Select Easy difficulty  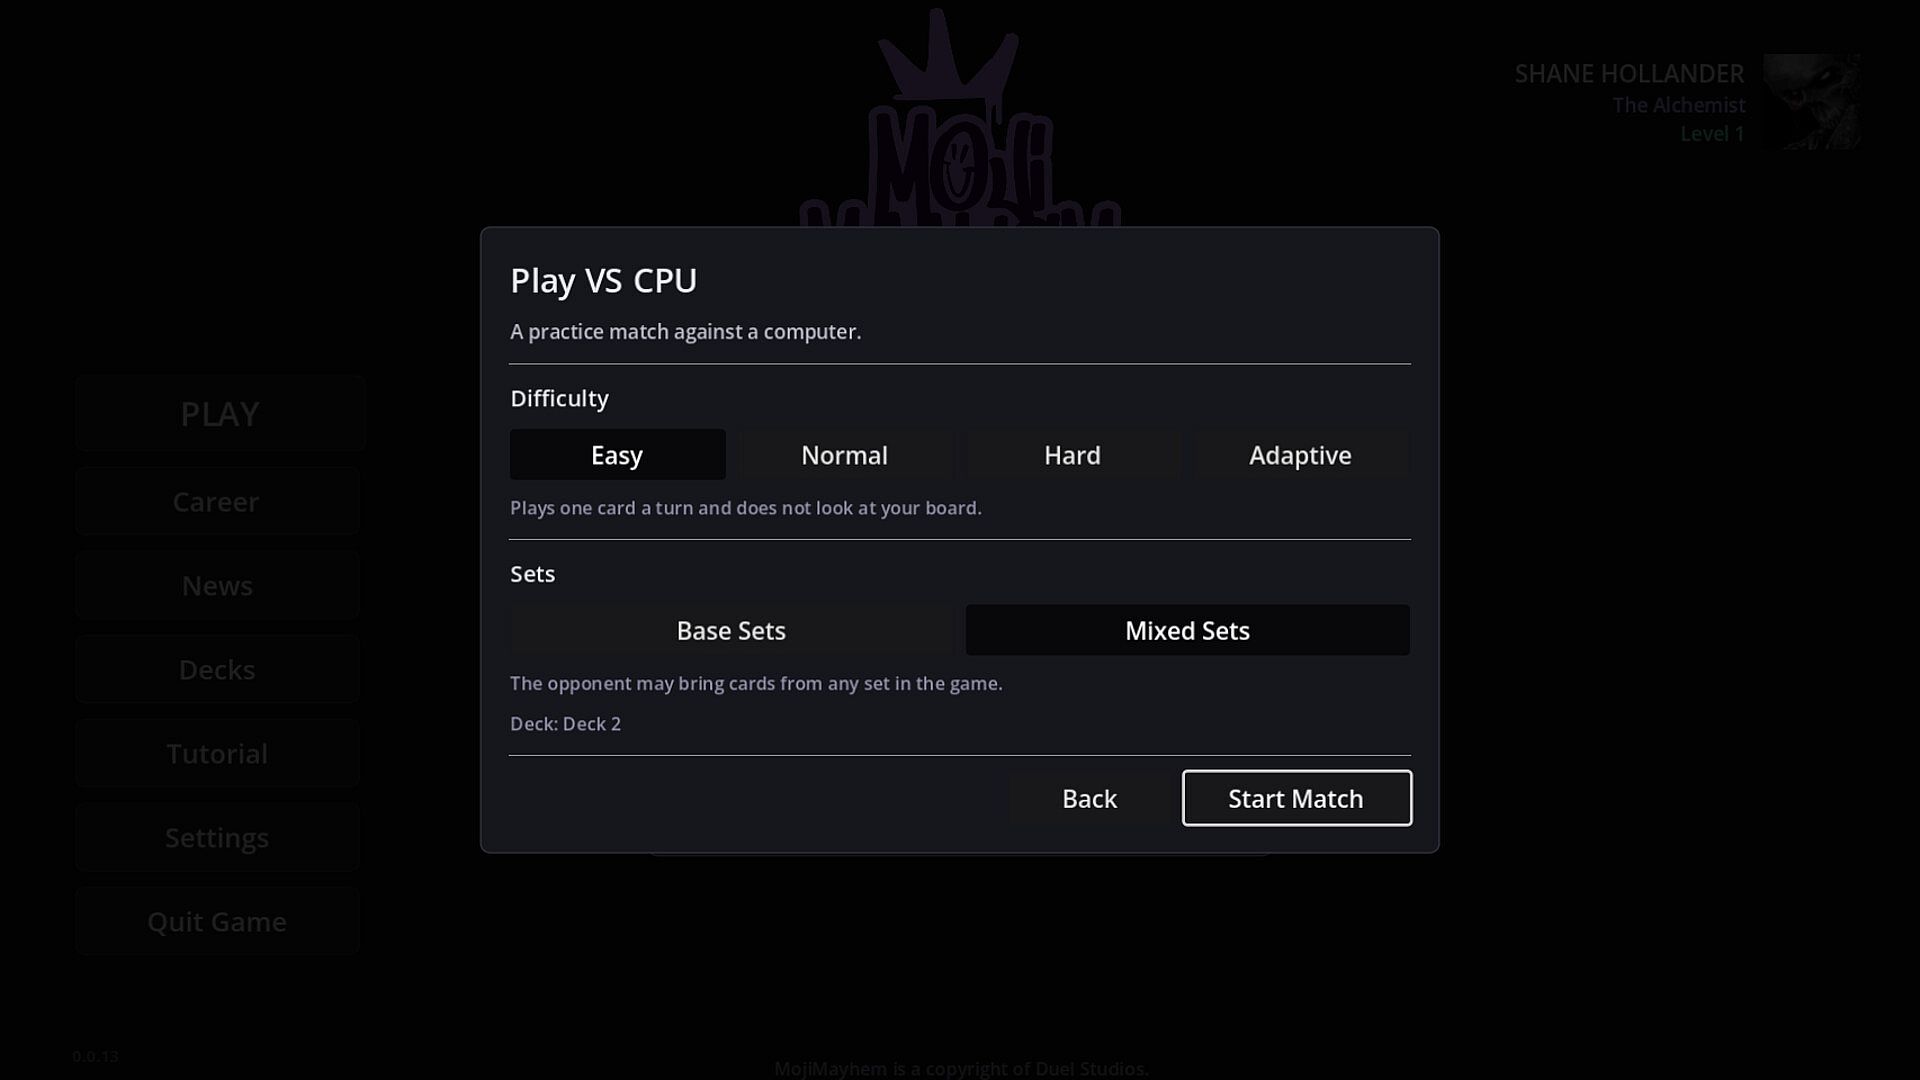617,455
